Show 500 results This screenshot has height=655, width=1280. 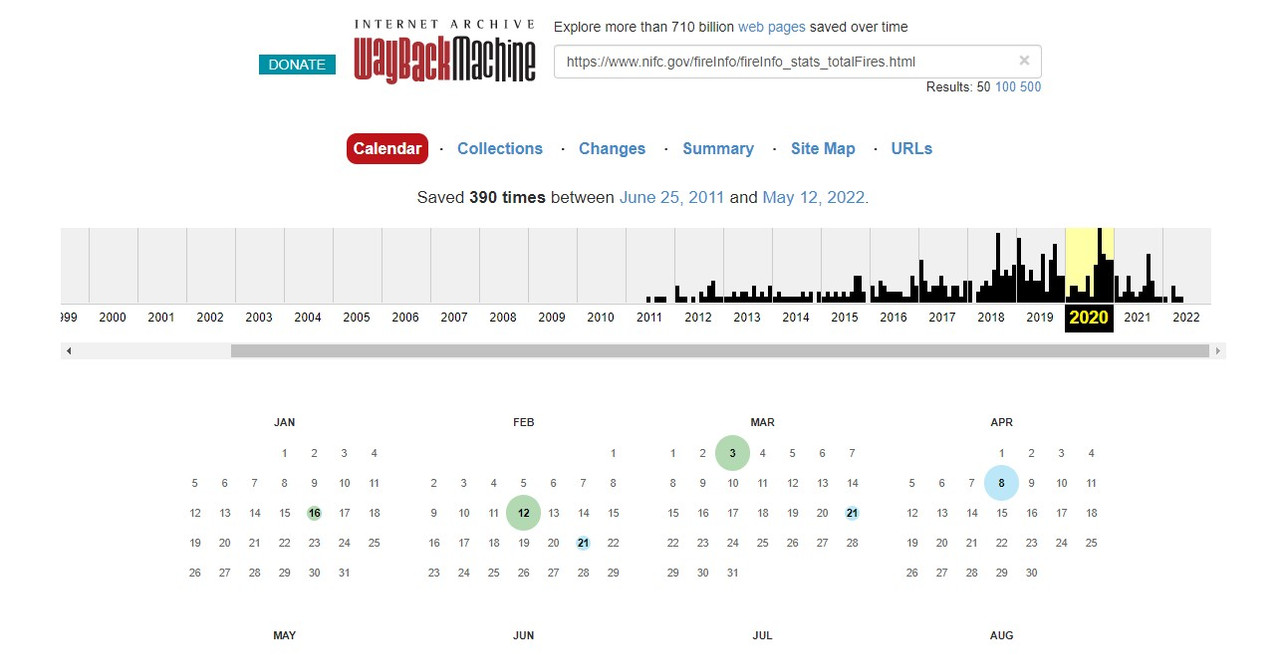[1030, 87]
